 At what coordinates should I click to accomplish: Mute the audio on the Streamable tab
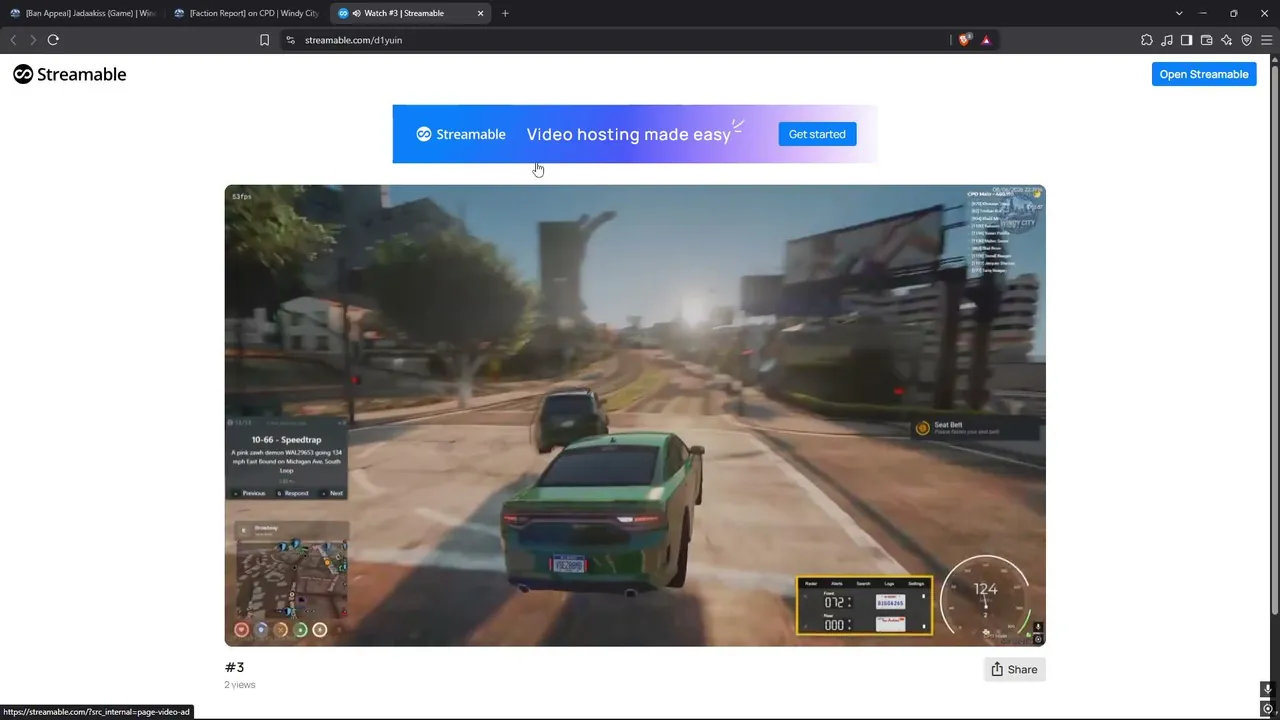click(356, 13)
